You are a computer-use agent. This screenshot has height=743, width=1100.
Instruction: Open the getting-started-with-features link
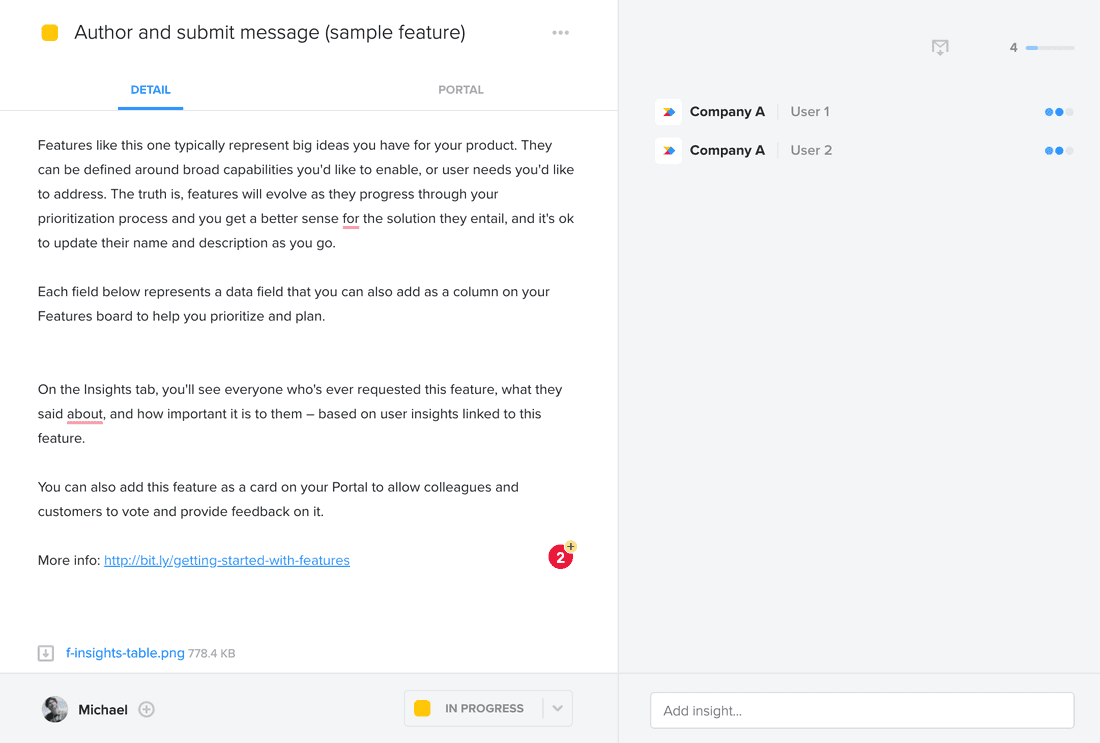click(226, 560)
